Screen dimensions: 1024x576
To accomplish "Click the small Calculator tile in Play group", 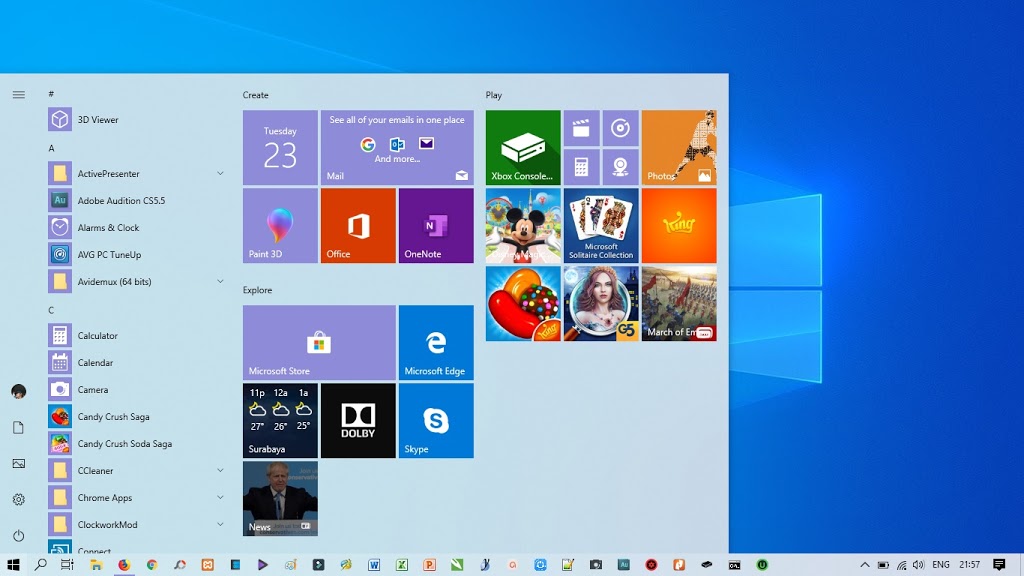I will click(x=581, y=167).
